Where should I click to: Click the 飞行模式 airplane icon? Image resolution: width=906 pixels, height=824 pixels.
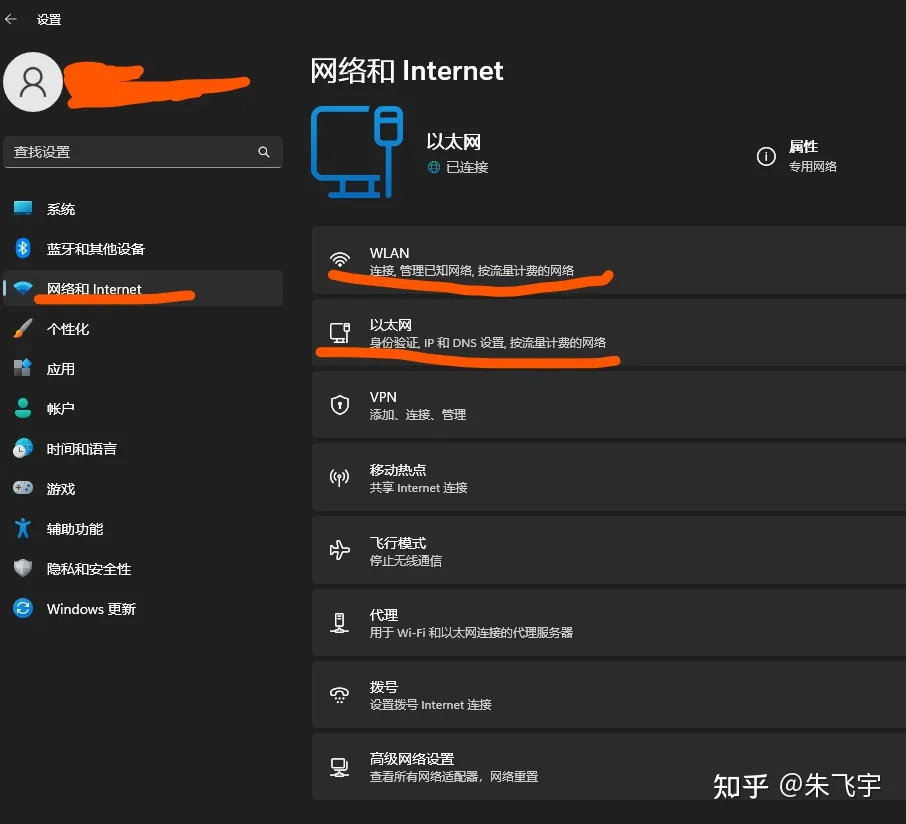tap(340, 550)
